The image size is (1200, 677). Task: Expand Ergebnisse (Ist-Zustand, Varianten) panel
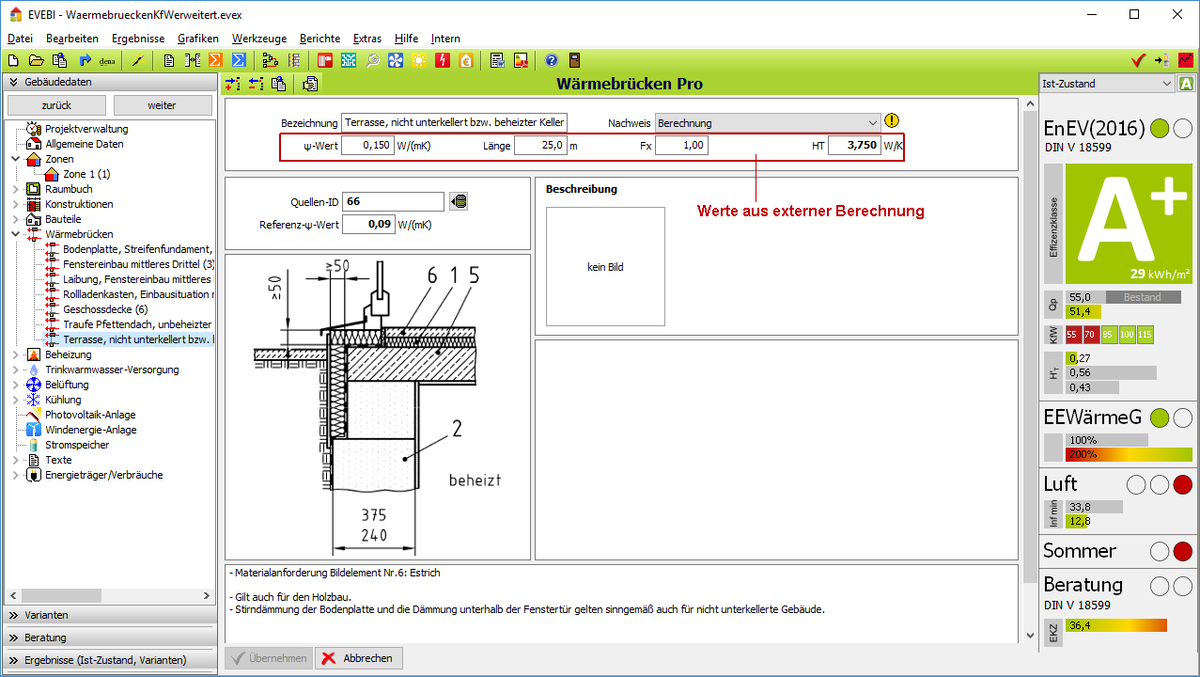(109, 659)
